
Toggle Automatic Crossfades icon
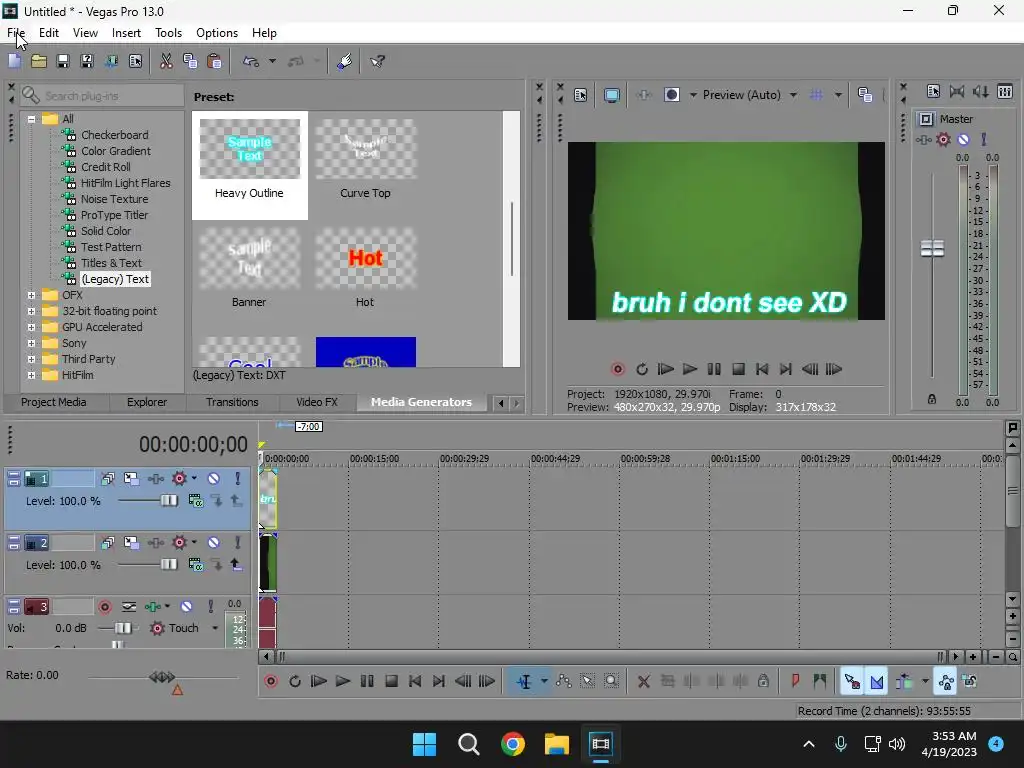(876, 681)
